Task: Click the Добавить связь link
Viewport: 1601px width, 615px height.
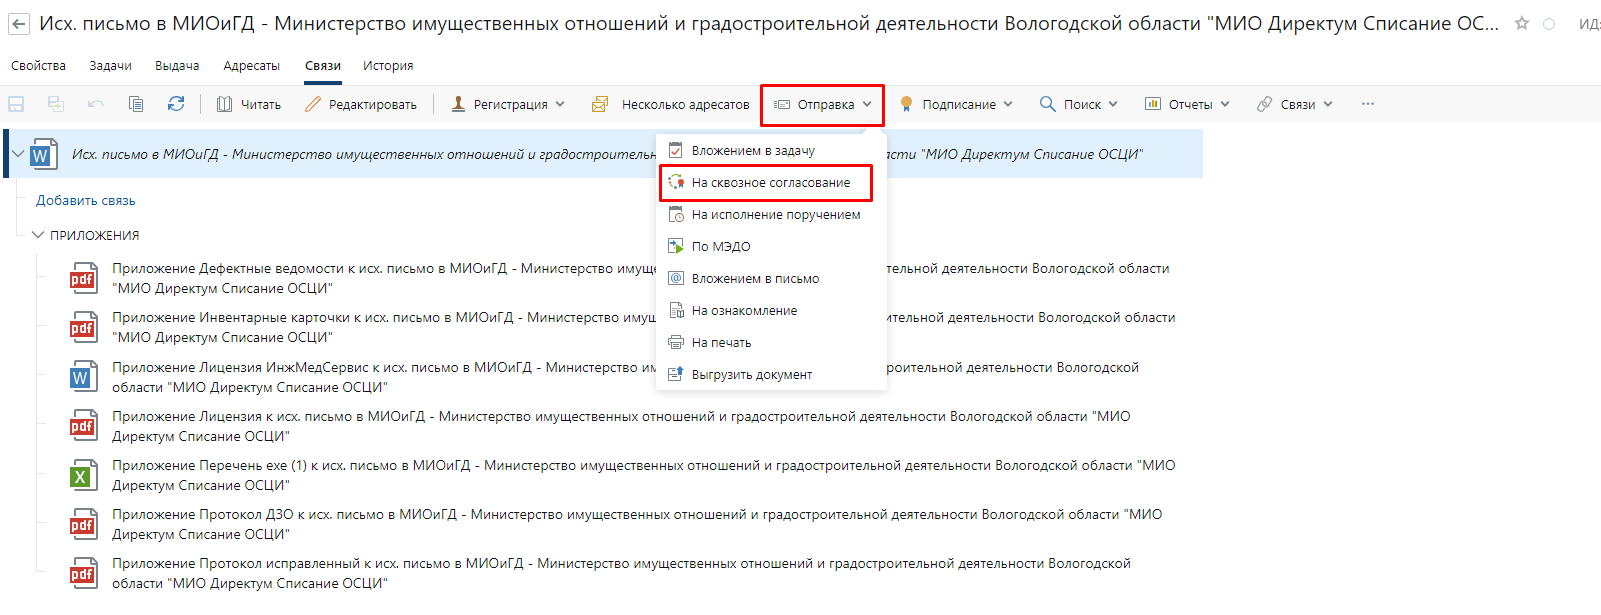Action: pyautogui.click(x=86, y=201)
